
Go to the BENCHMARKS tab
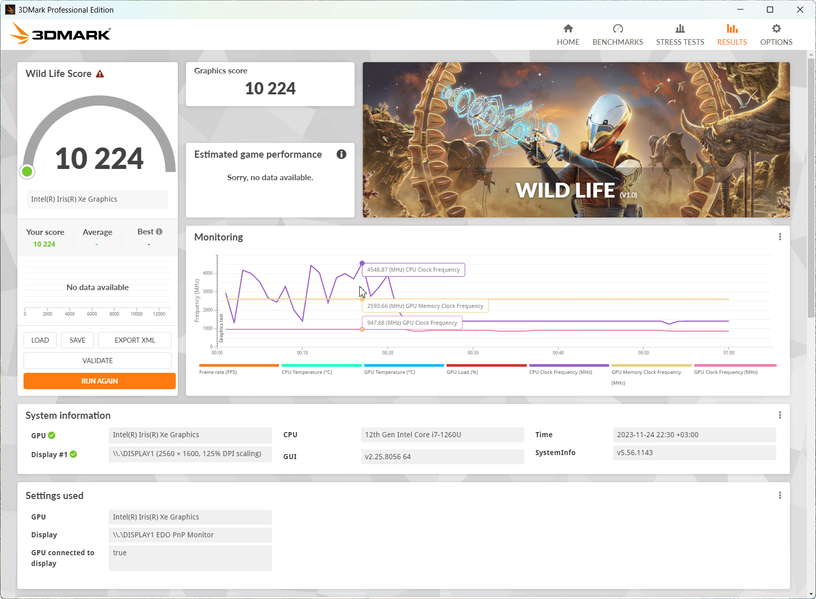point(617,35)
